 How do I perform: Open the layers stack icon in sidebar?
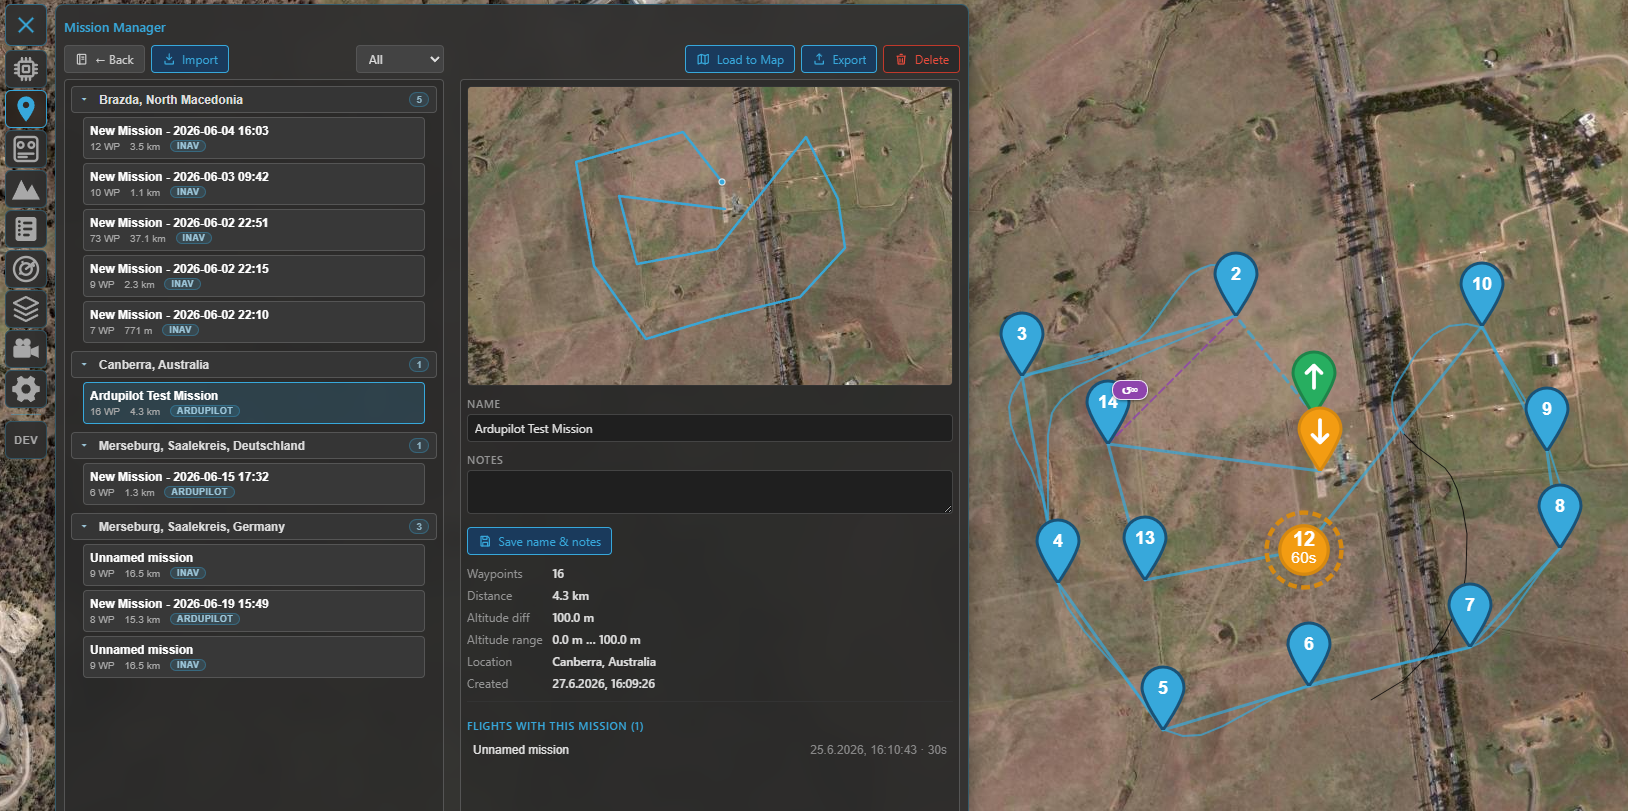[x=26, y=309]
